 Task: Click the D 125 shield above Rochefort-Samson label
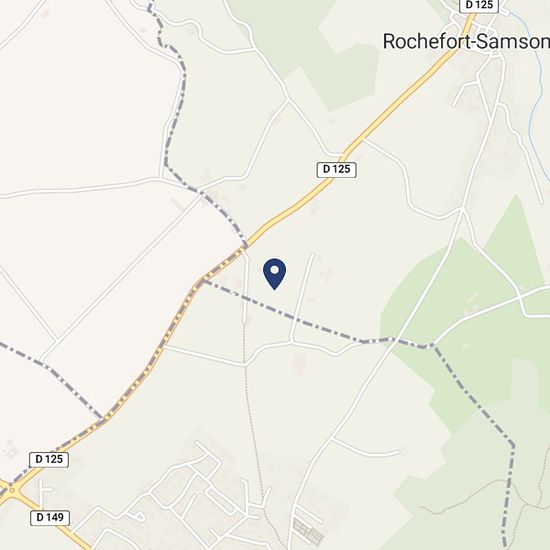pos(479,6)
